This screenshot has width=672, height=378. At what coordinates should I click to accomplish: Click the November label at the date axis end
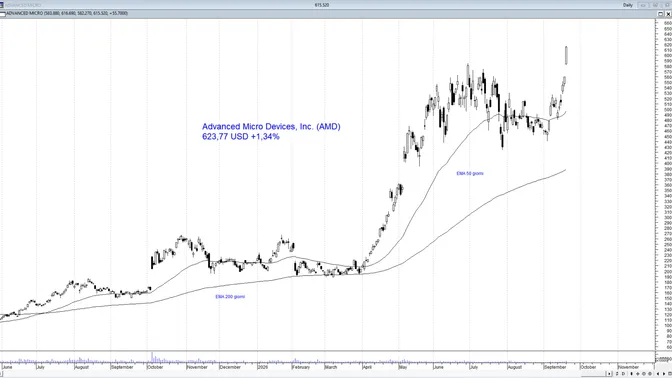coord(629,367)
